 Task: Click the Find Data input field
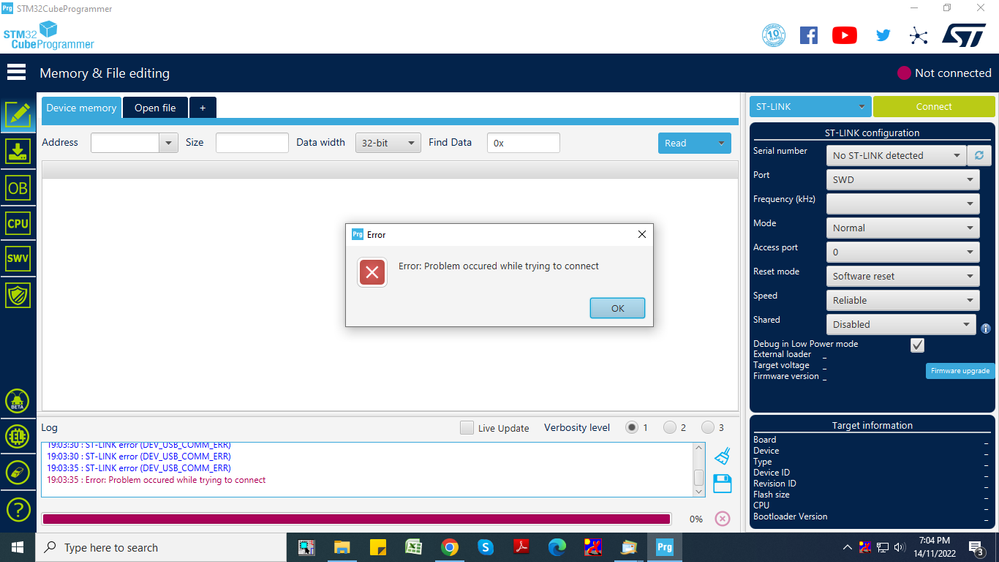click(x=523, y=143)
